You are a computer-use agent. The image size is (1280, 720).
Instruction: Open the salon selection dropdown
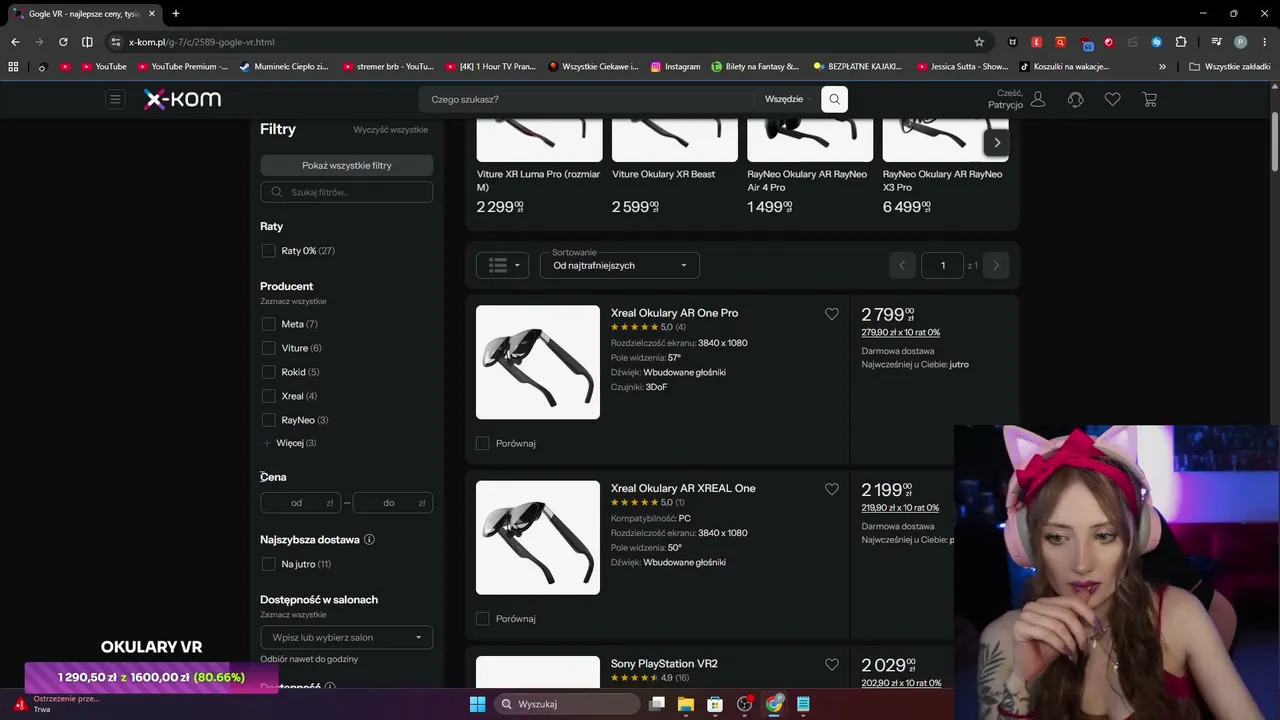pyautogui.click(x=347, y=637)
